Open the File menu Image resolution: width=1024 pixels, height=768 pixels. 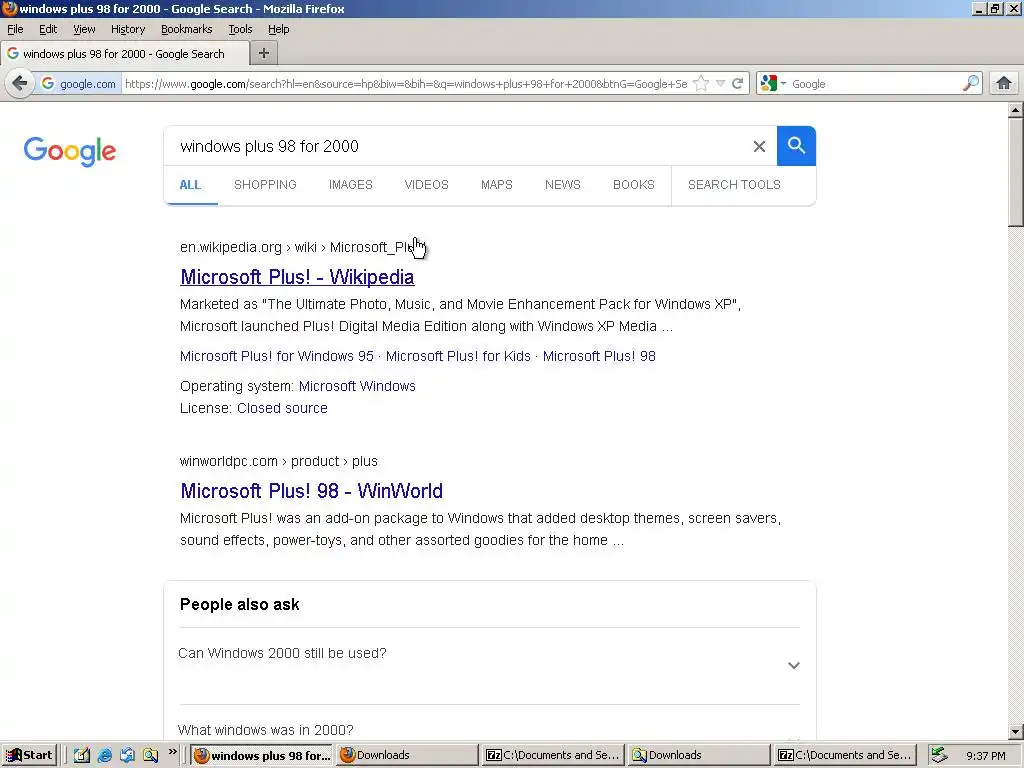[x=15, y=29]
